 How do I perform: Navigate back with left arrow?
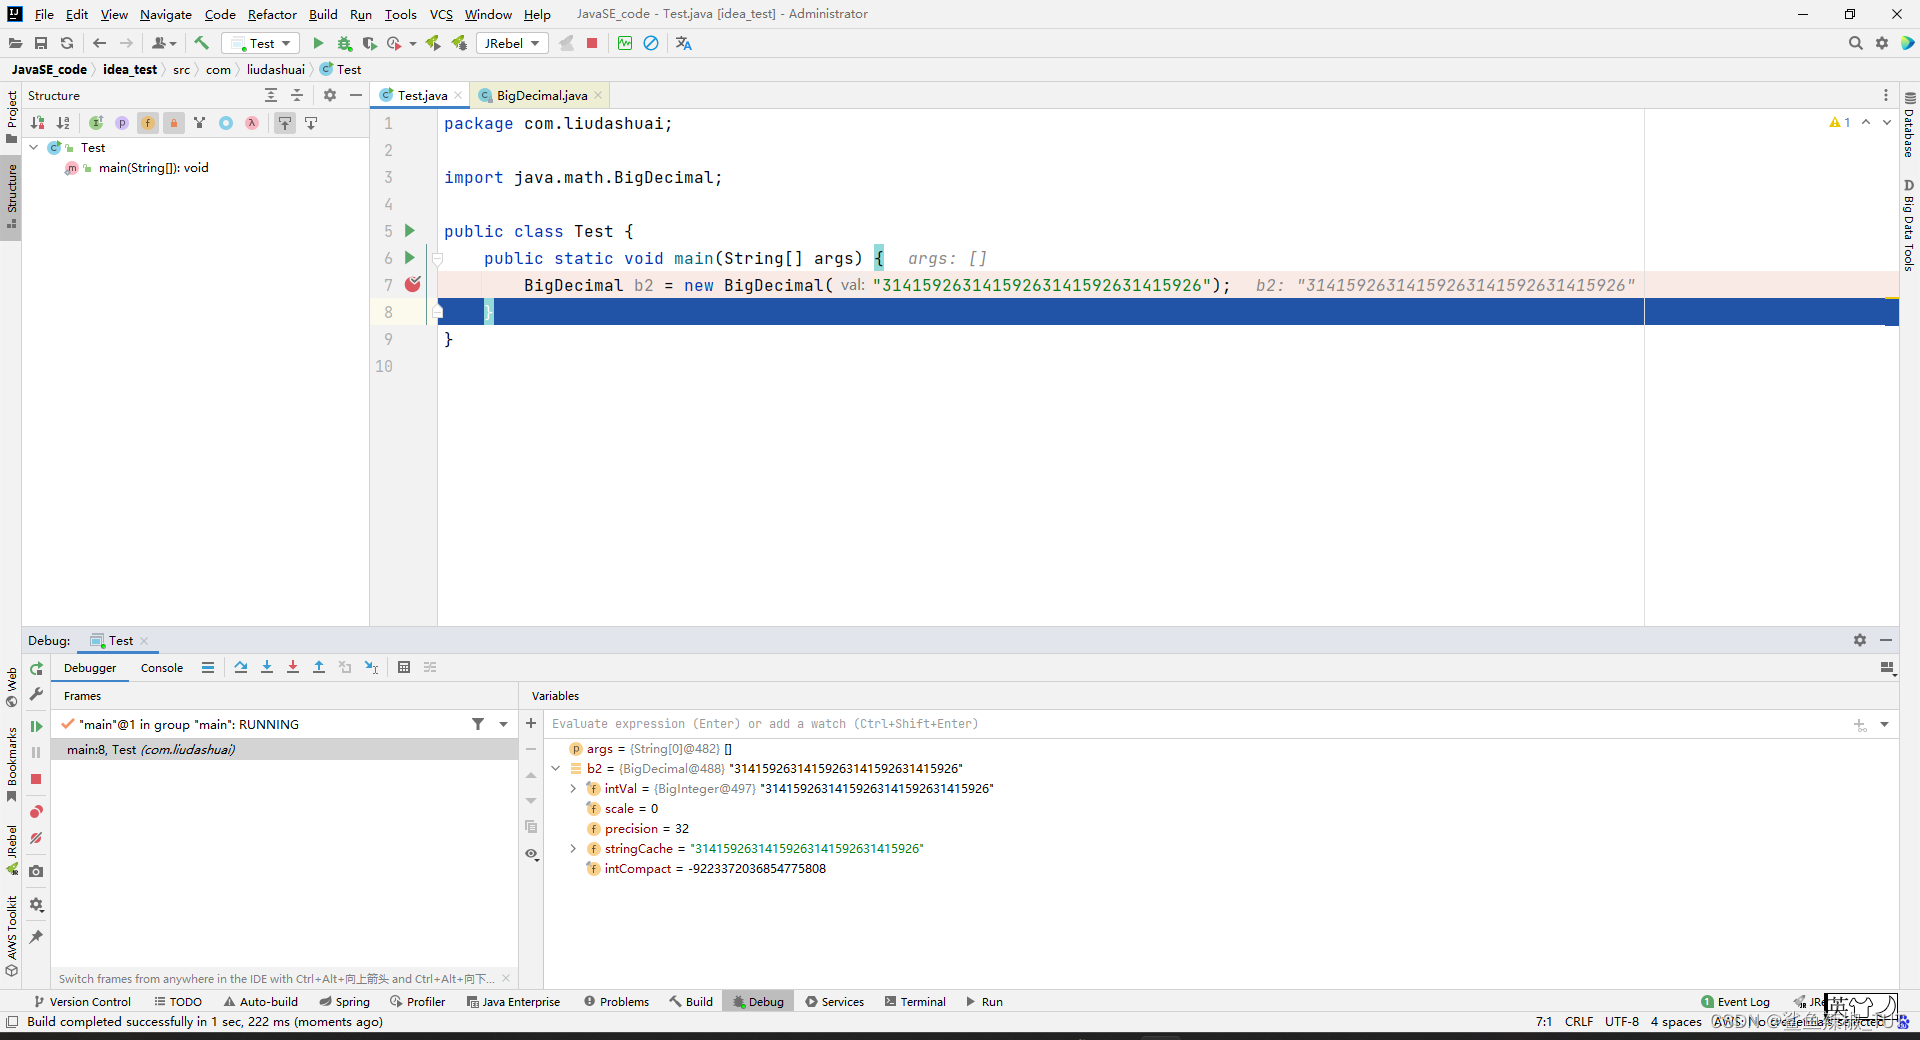click(x=99, y=43)
